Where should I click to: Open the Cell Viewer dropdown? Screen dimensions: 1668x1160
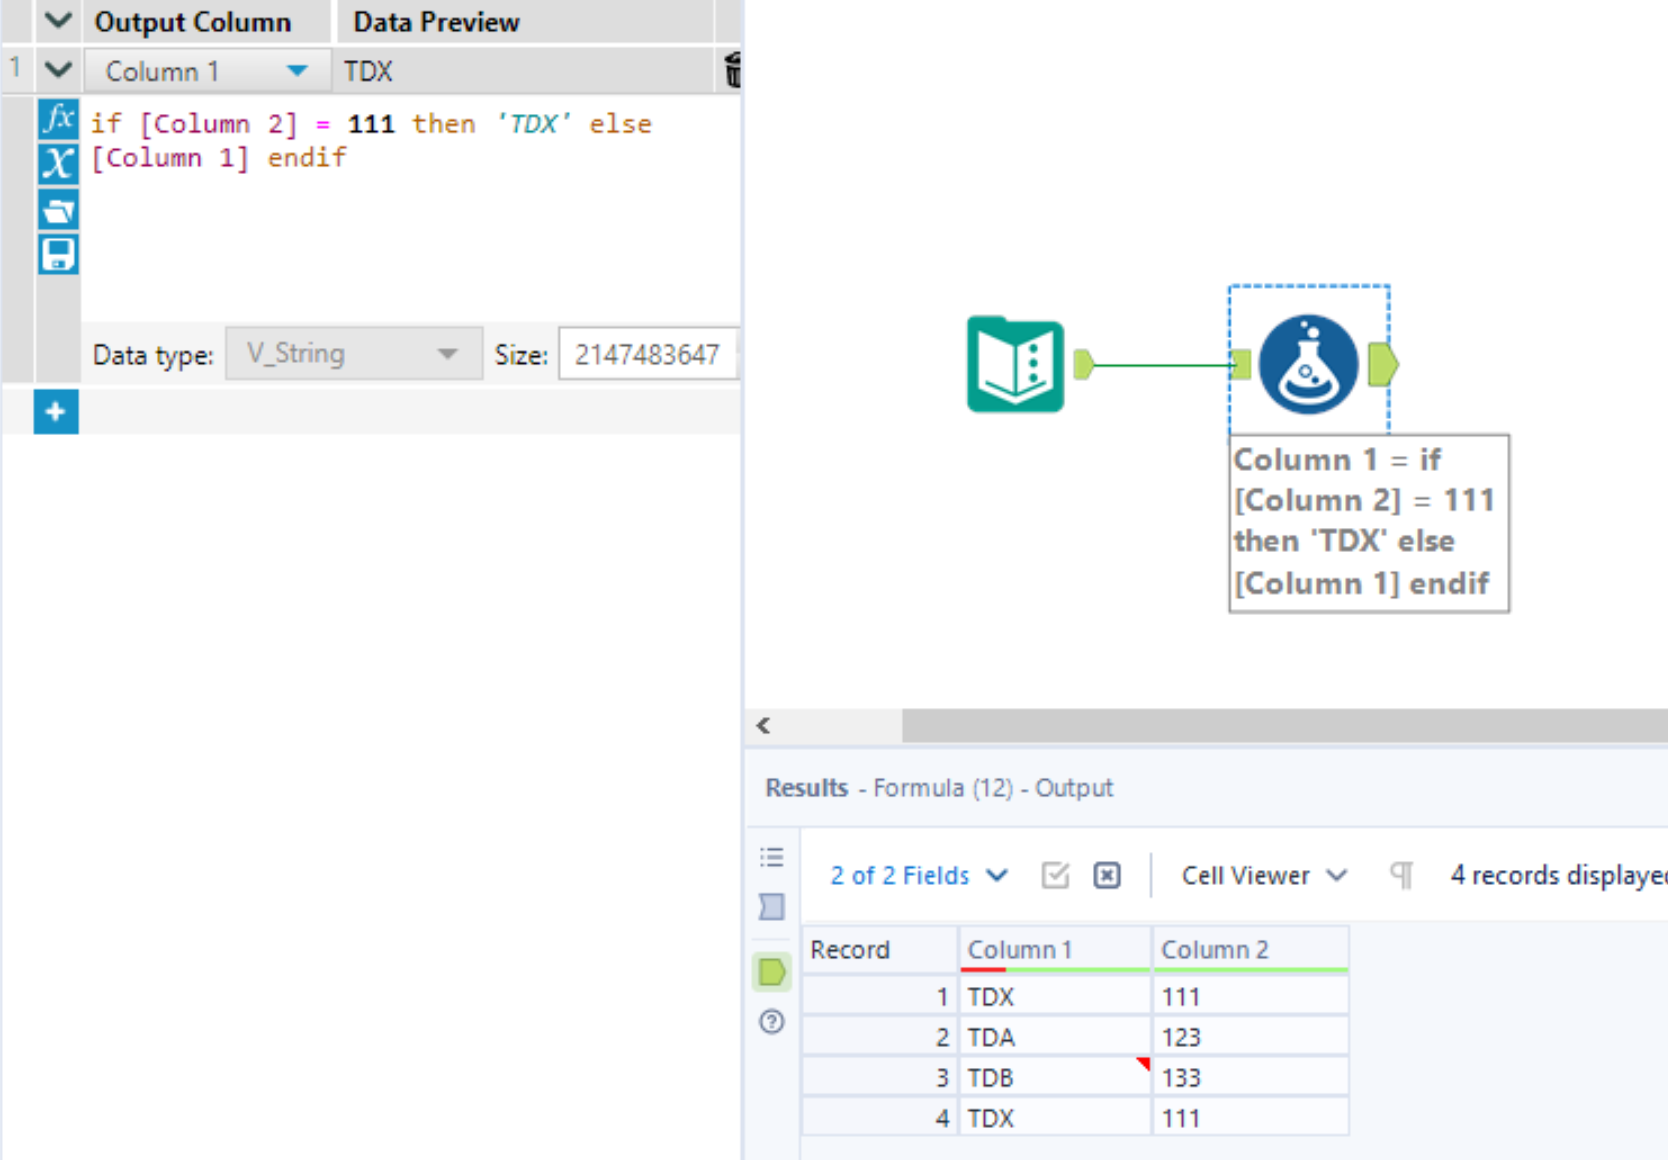(x=1264, y=876)
